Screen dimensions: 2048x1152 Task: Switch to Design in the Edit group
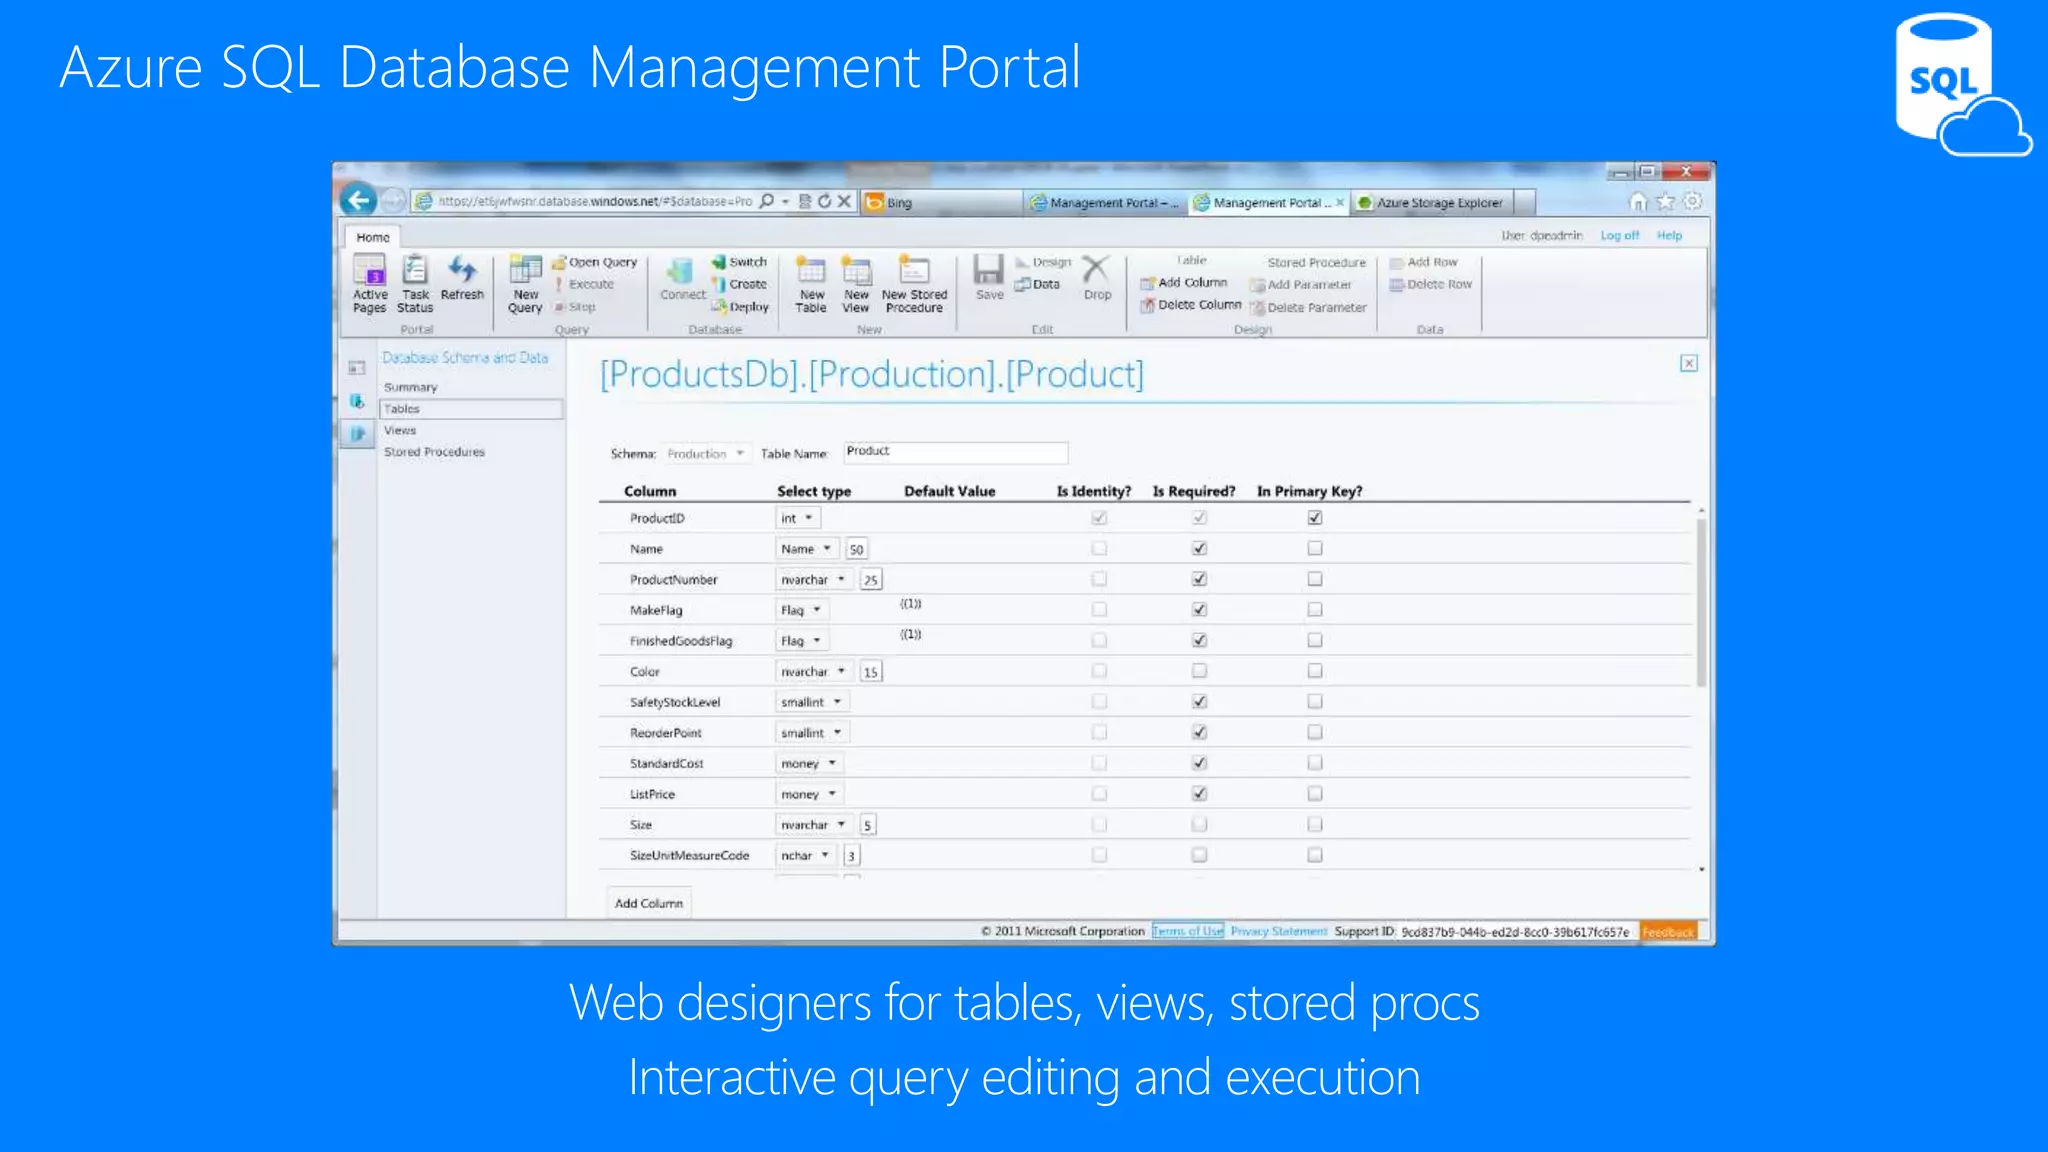(x=1043, y=262)
